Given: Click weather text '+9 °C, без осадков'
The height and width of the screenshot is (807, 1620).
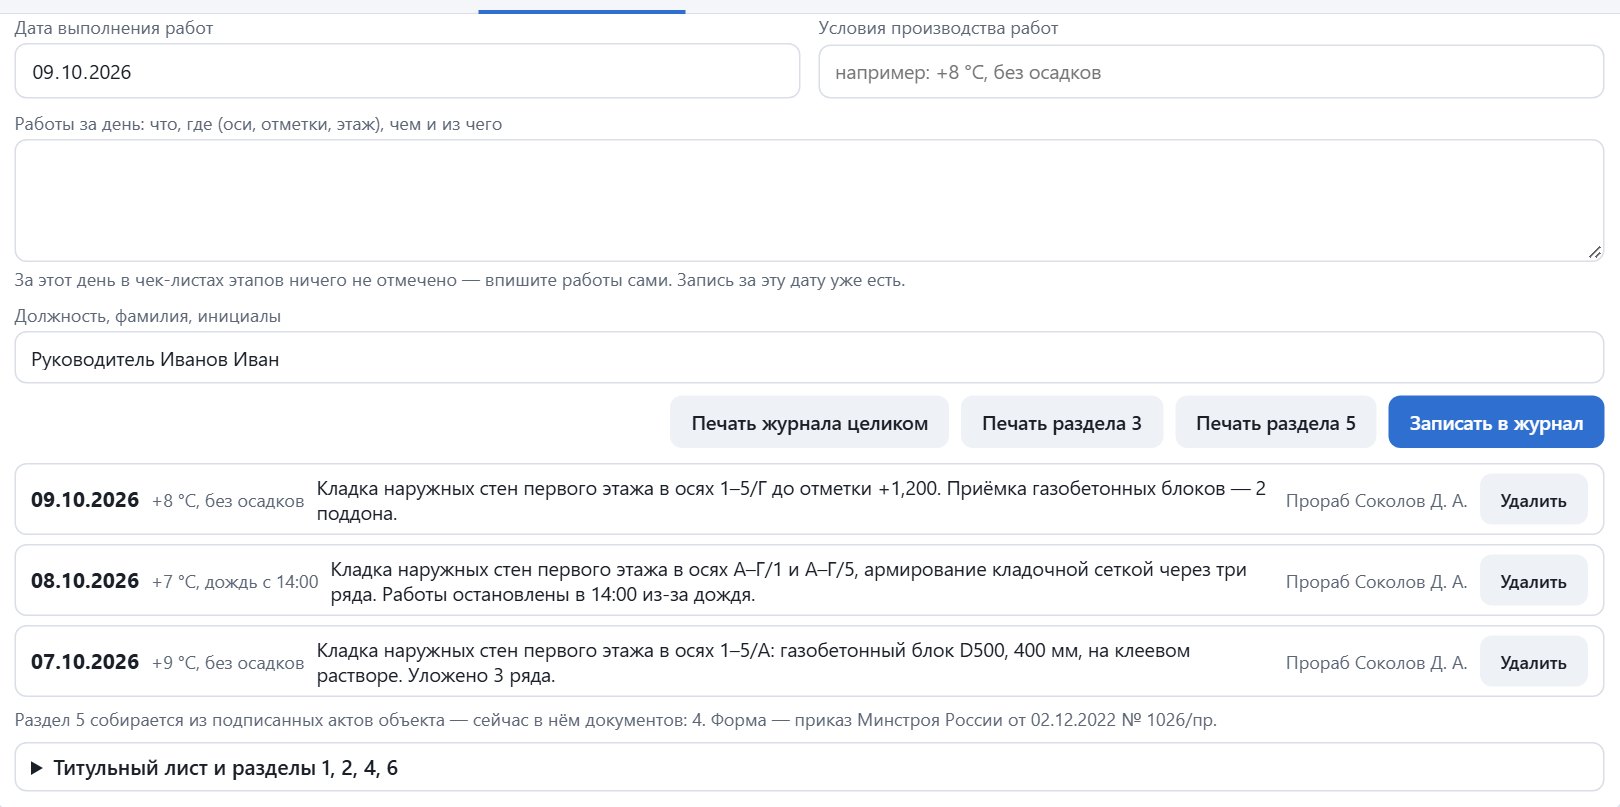Looking at the screenshot, I should tap(228, 663).
